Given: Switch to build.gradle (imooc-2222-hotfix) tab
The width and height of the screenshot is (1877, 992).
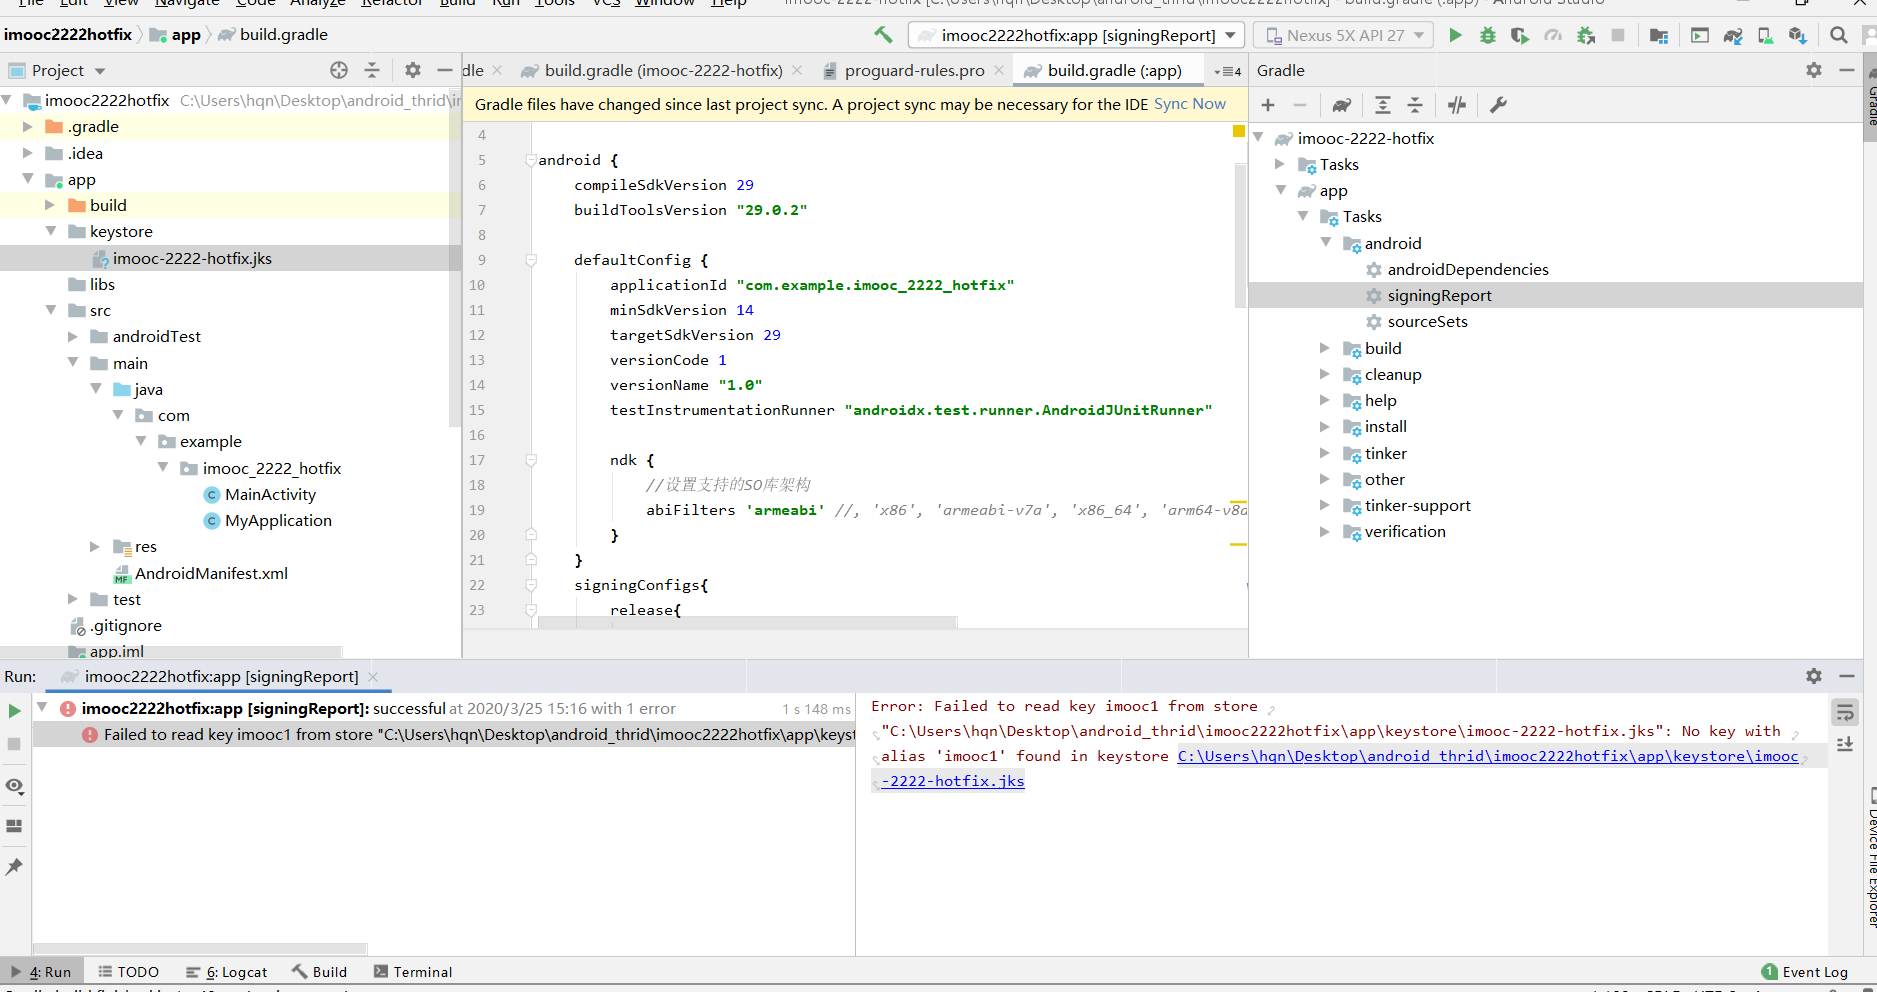Looking at the screenshot, I should point(663,70).
